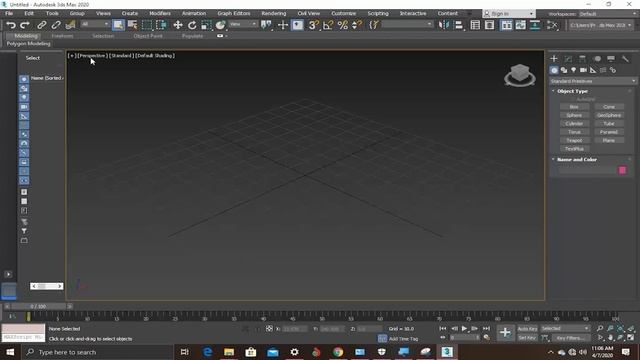Open the Motion panel tab icon

597,59
